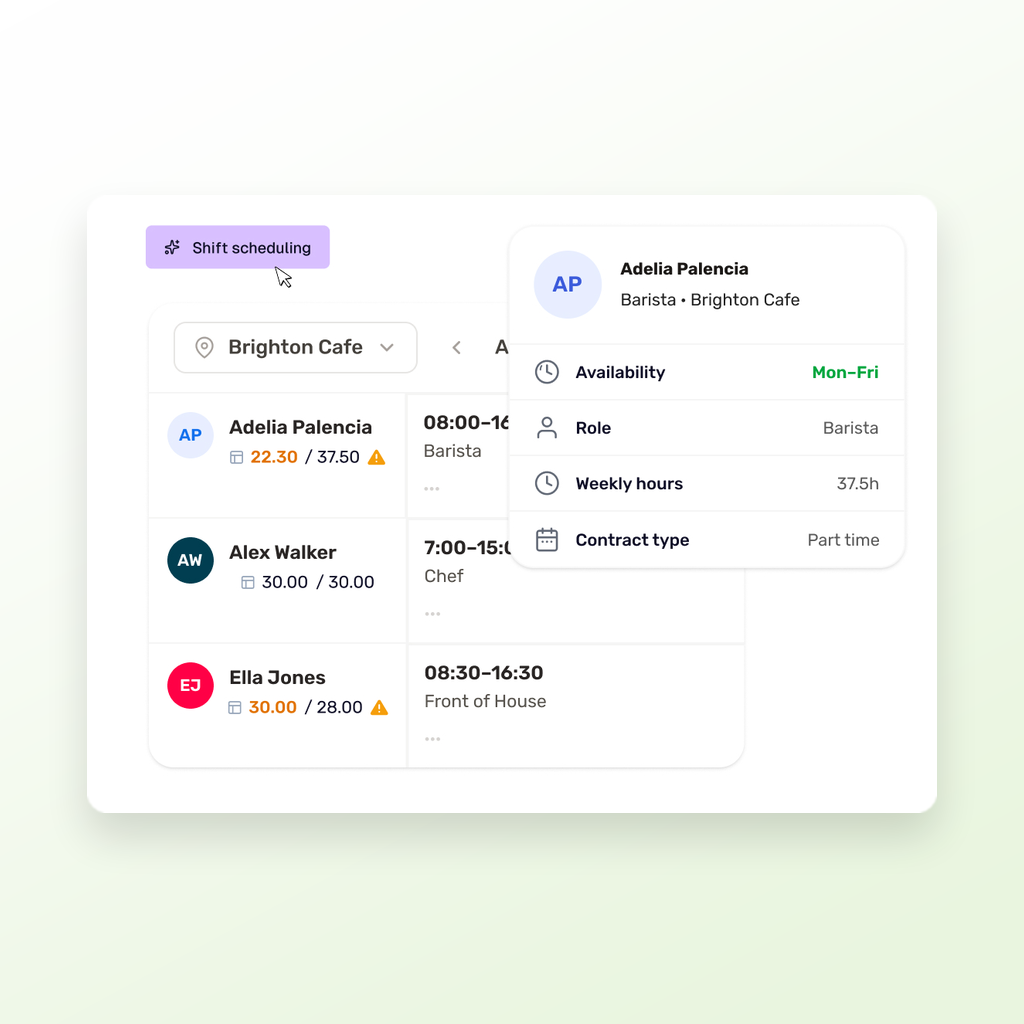Open Adelia's Barista shift cell
This screenshot has height=1024, width=1024.
pyautogui.click(x=458, y=455)
